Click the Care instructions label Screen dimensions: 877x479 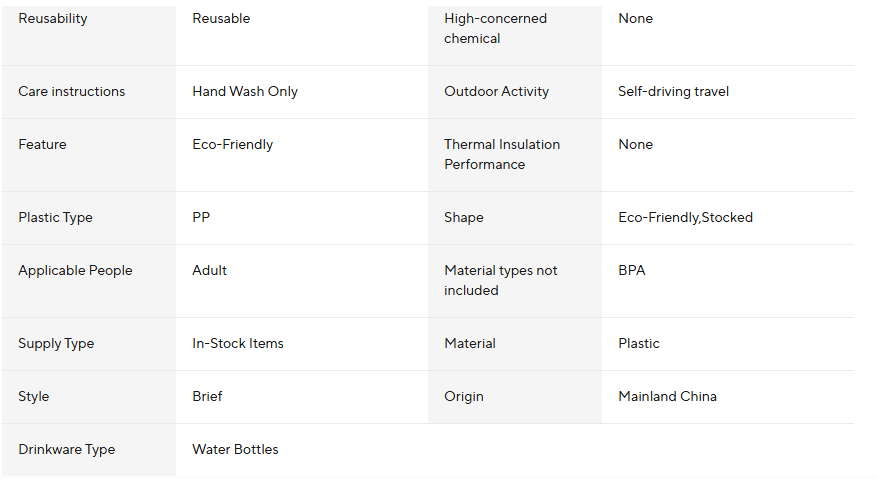(x=72, y=92)
